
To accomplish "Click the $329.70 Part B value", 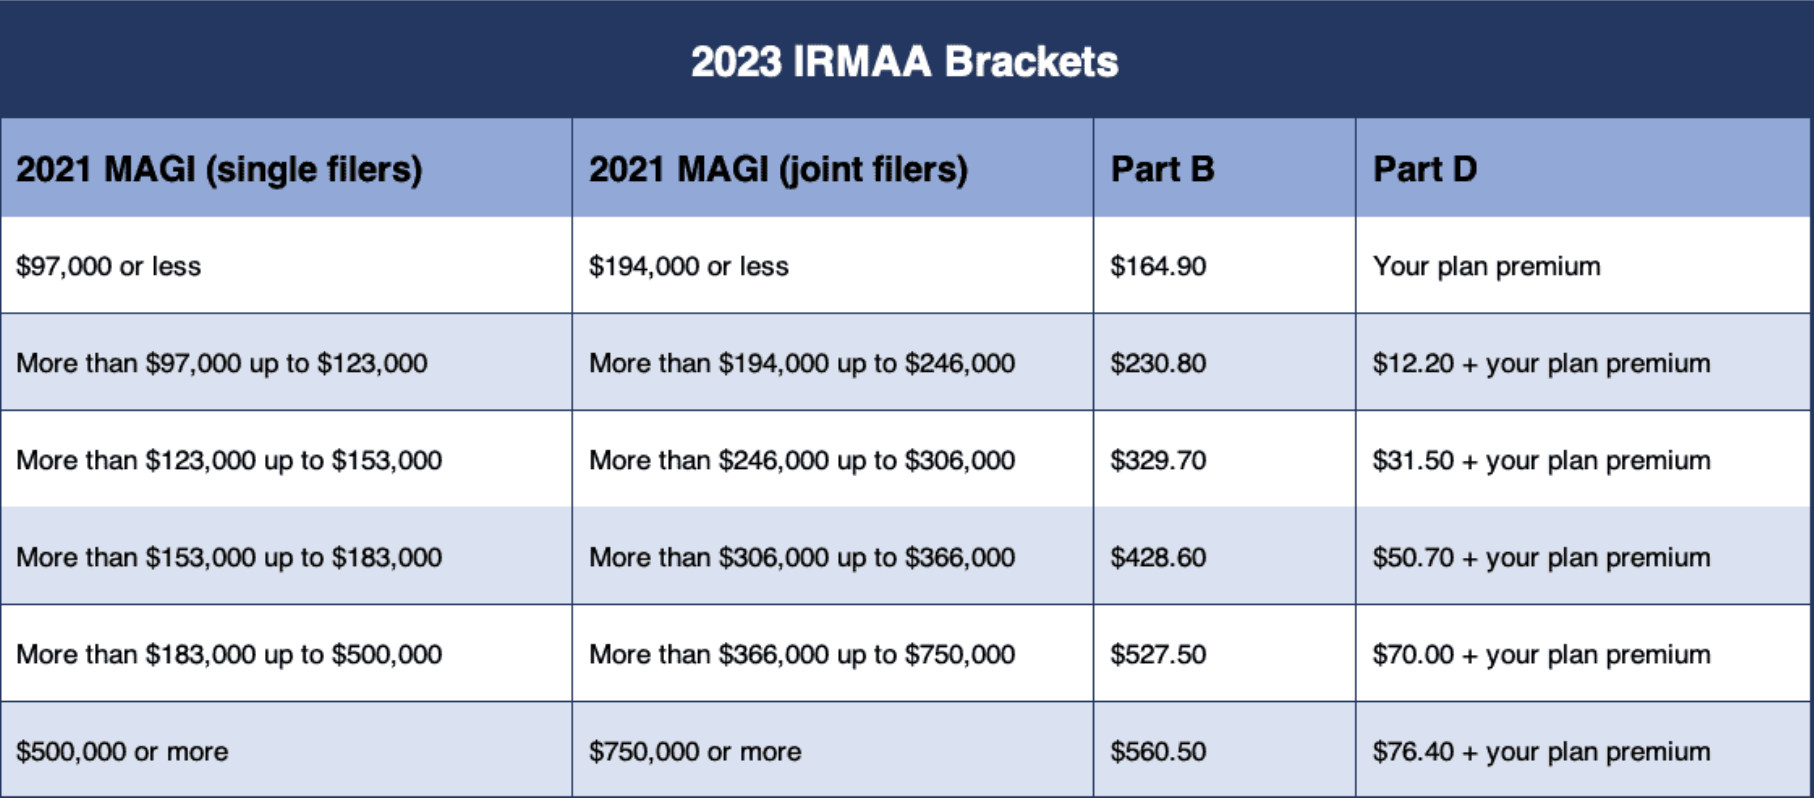I will tap(1158, 460).
